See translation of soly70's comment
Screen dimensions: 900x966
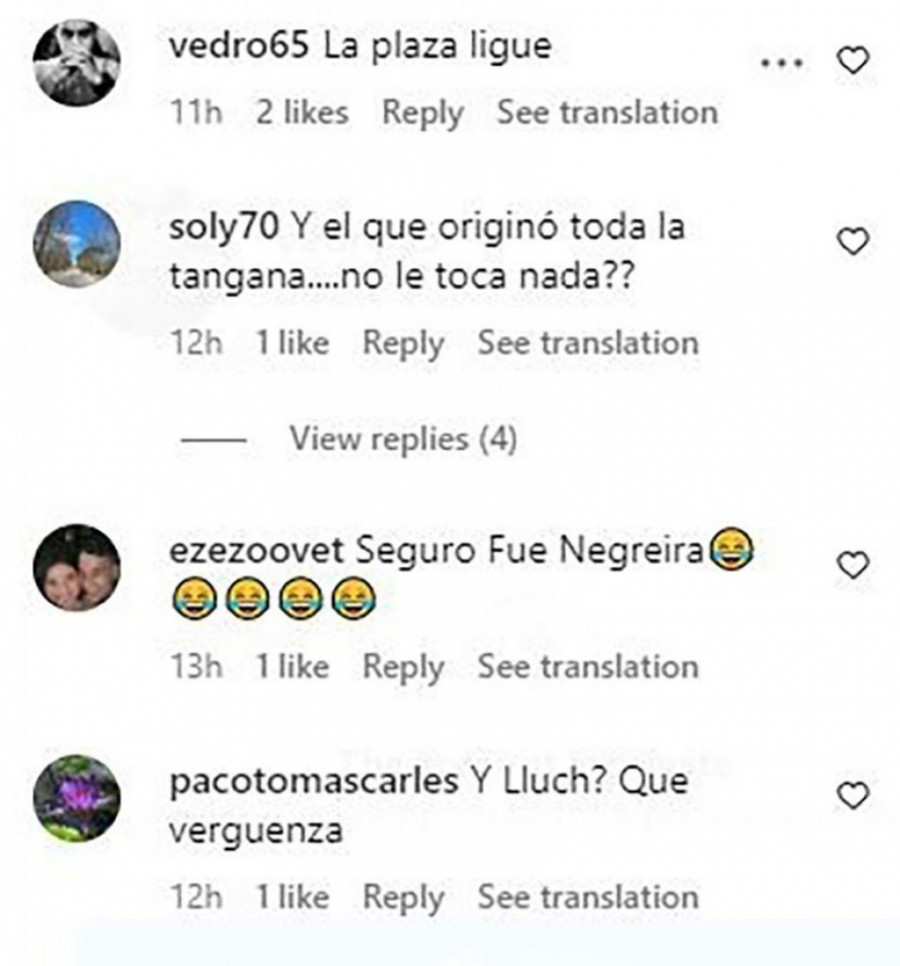pyautogui.click(x=588, y=343)
